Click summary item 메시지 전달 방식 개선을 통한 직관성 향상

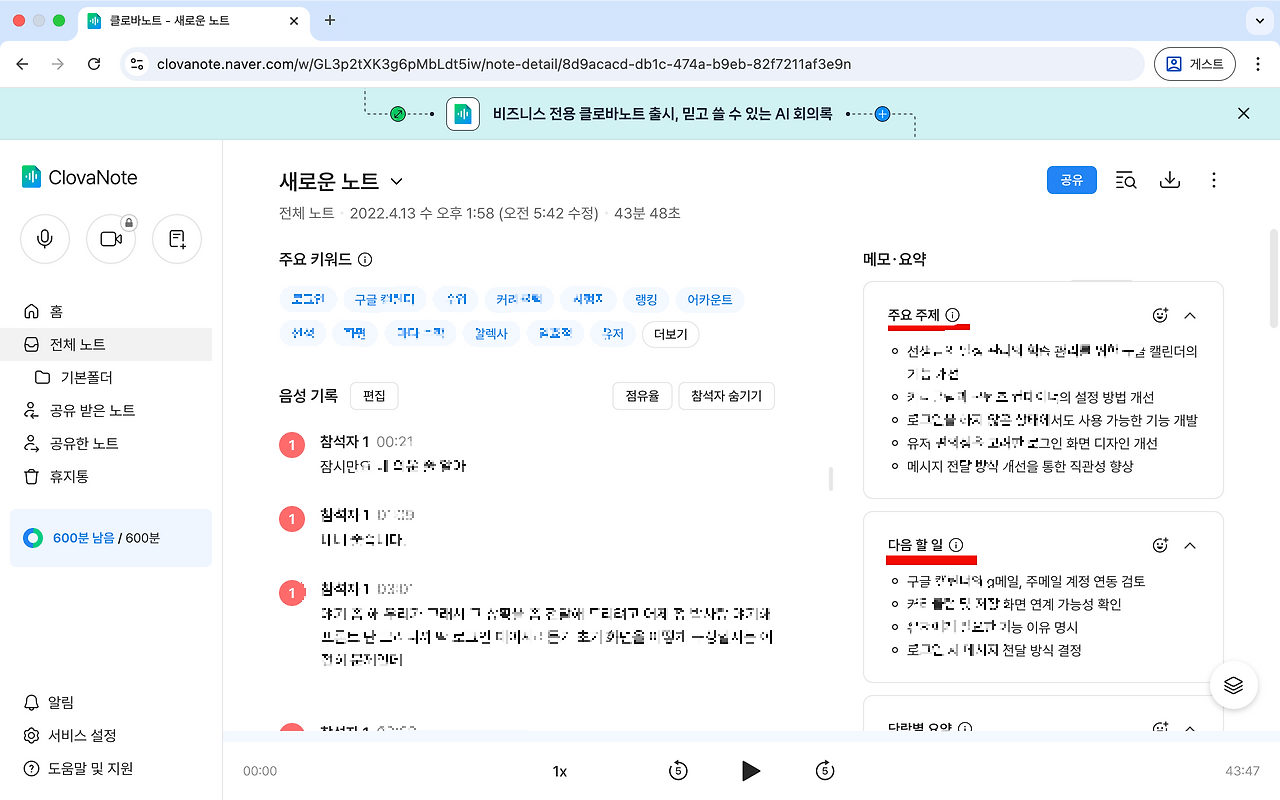pos(1020,466)
